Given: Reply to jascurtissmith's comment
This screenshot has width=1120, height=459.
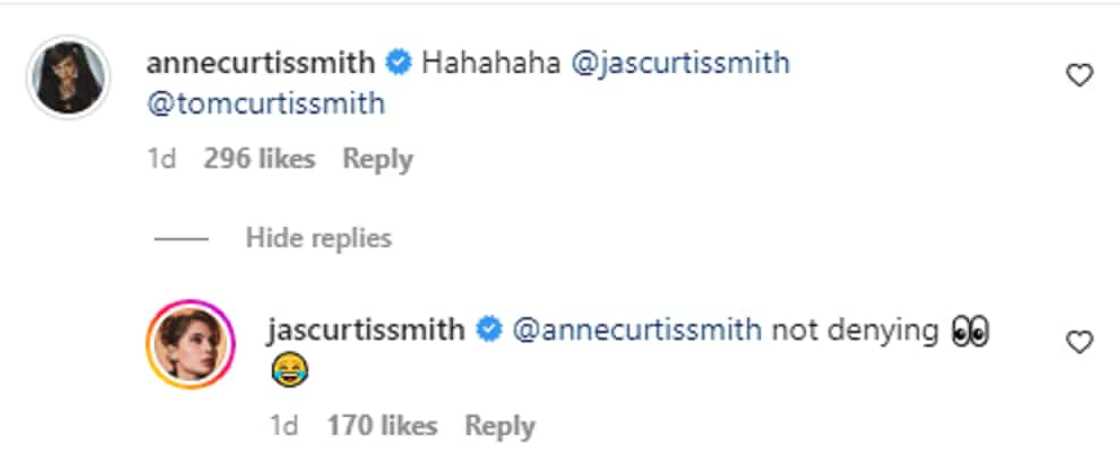Looking at the screenshot, I should click(x=500, y=426).
